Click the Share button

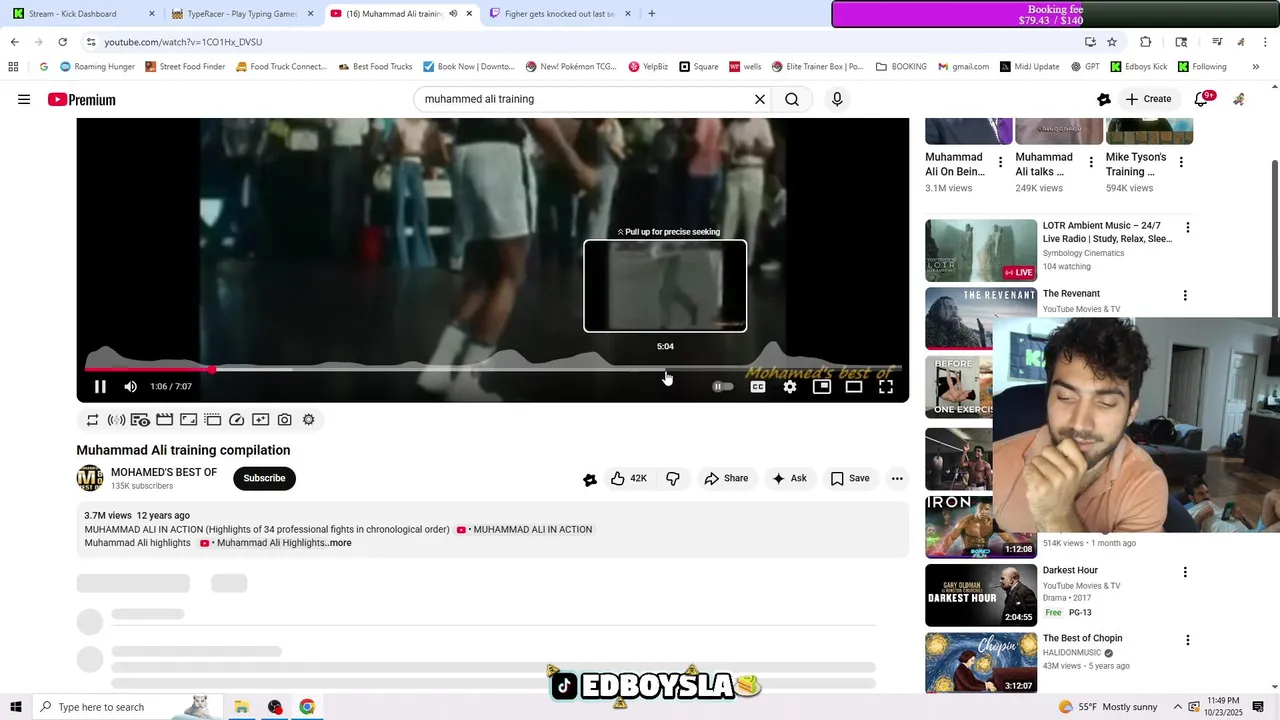tap(726, 478)
